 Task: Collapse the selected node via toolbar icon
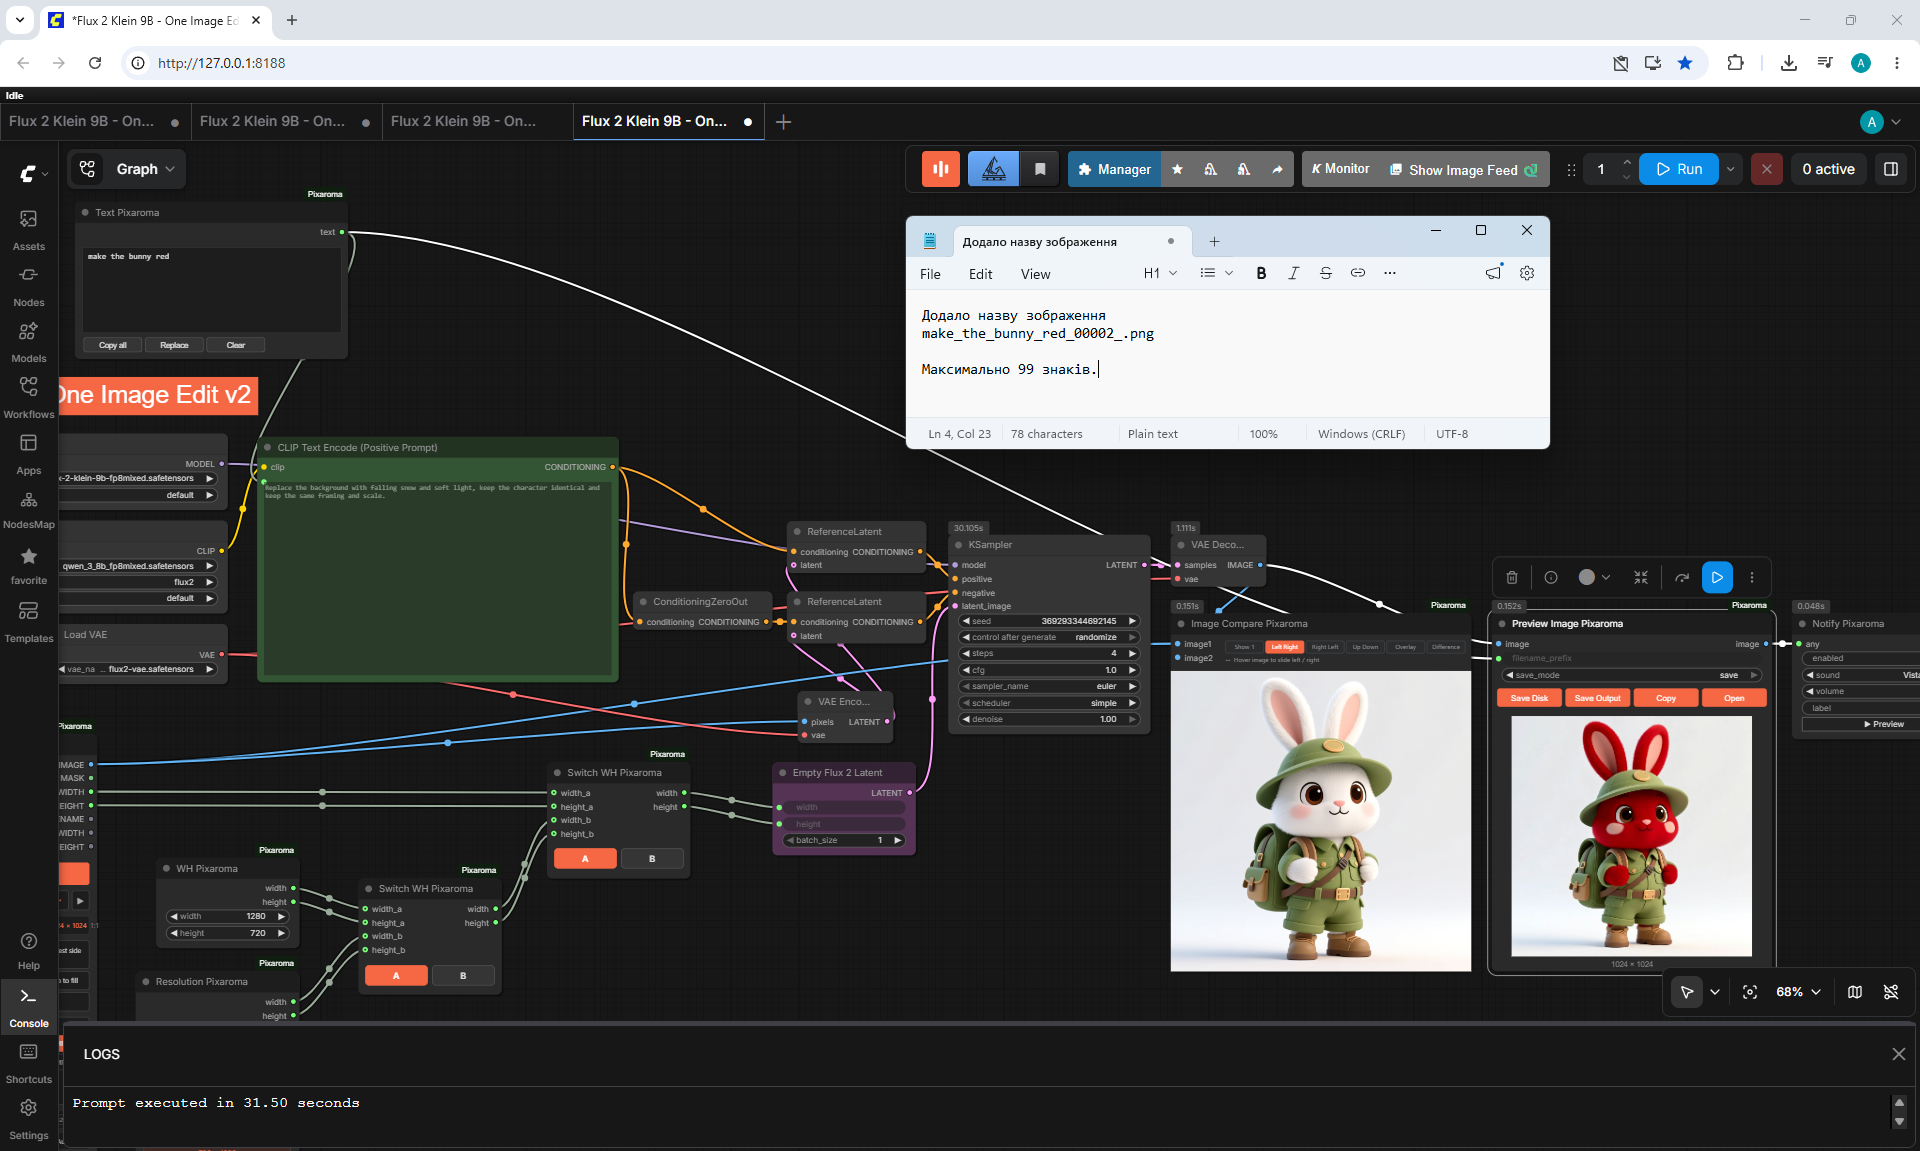(x=1641, y=577)
